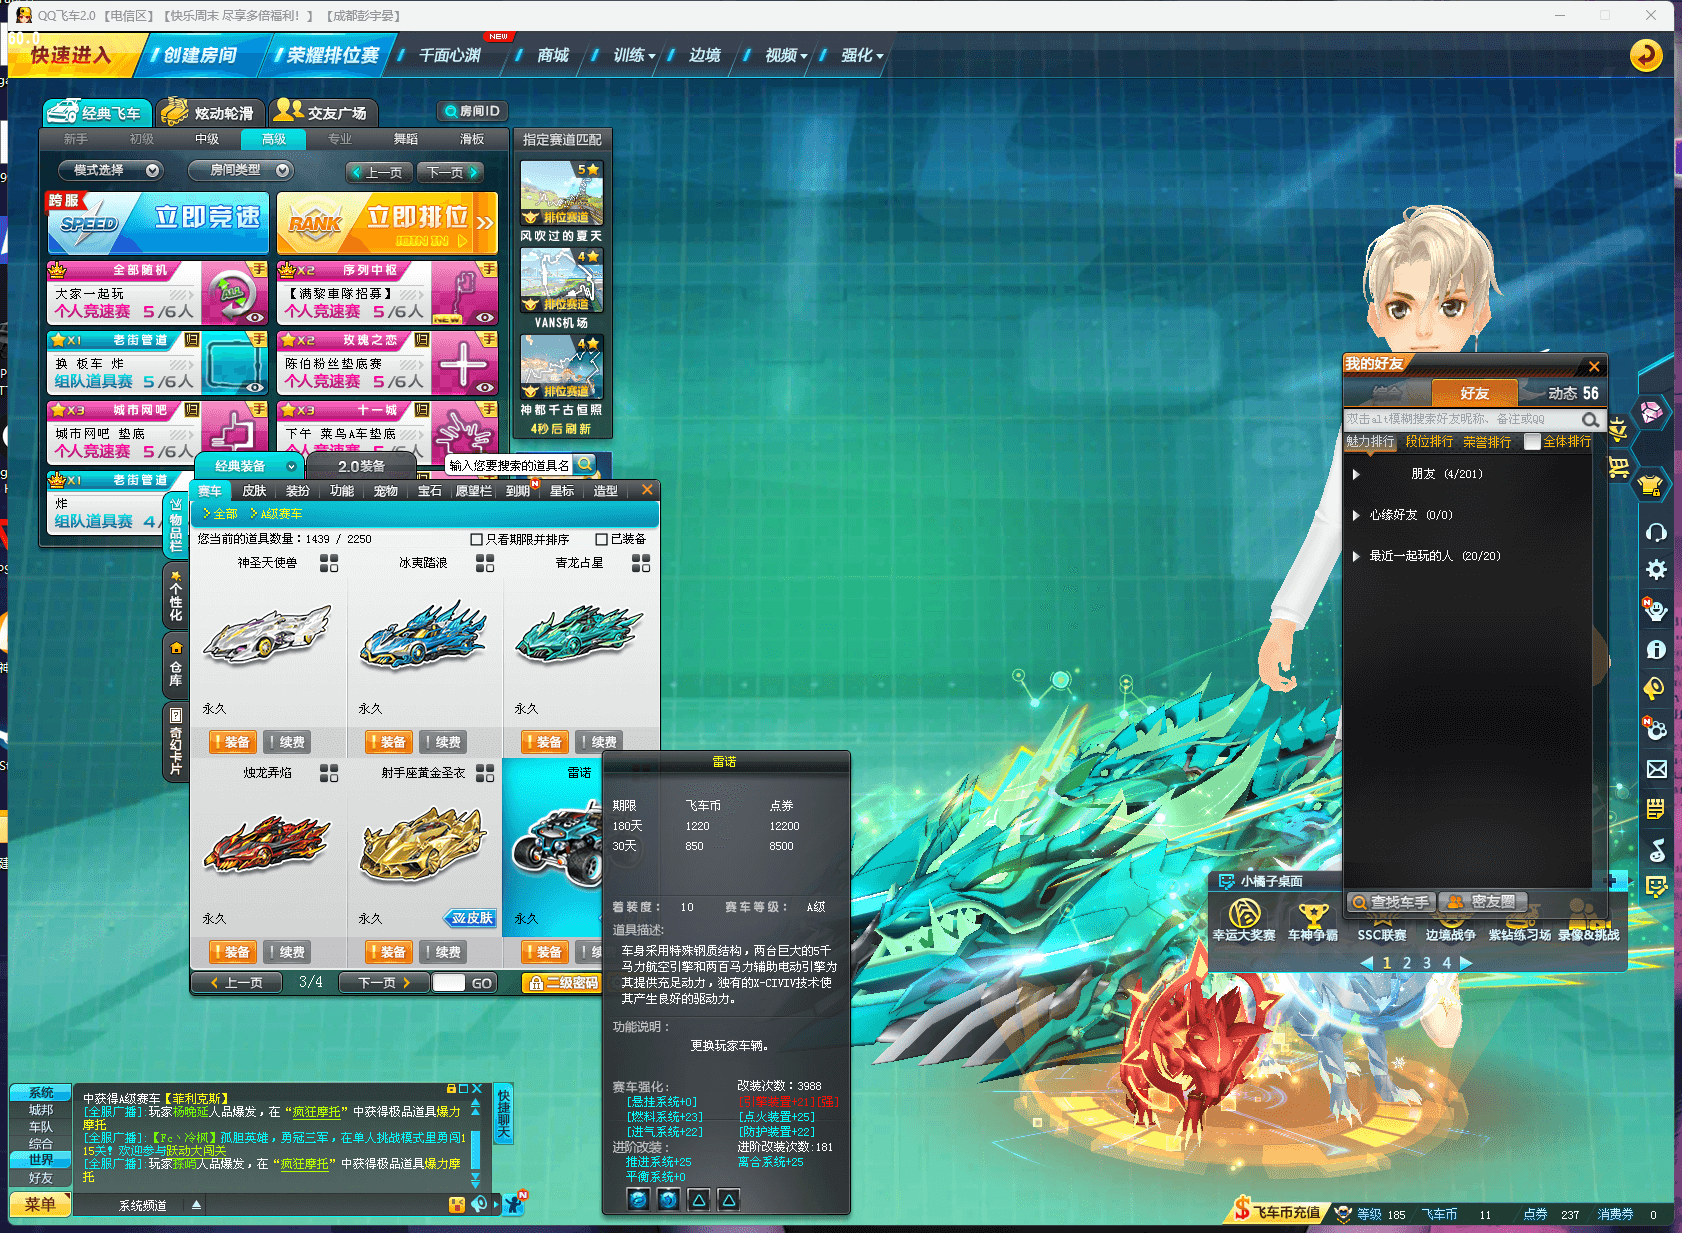The height and width of the screenshot is (1233, 1682).
Task: Expand the 心缘好友 (0/0) group
Action: 1356,515
